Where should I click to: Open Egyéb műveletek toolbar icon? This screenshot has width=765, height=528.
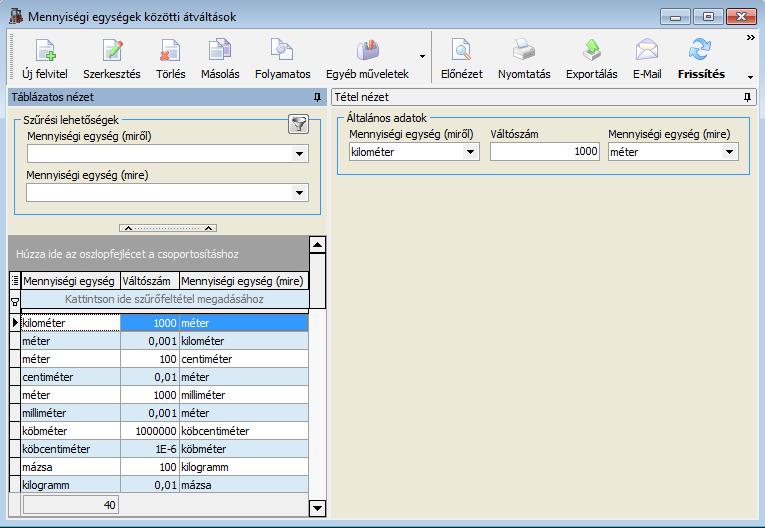point(367,51)
